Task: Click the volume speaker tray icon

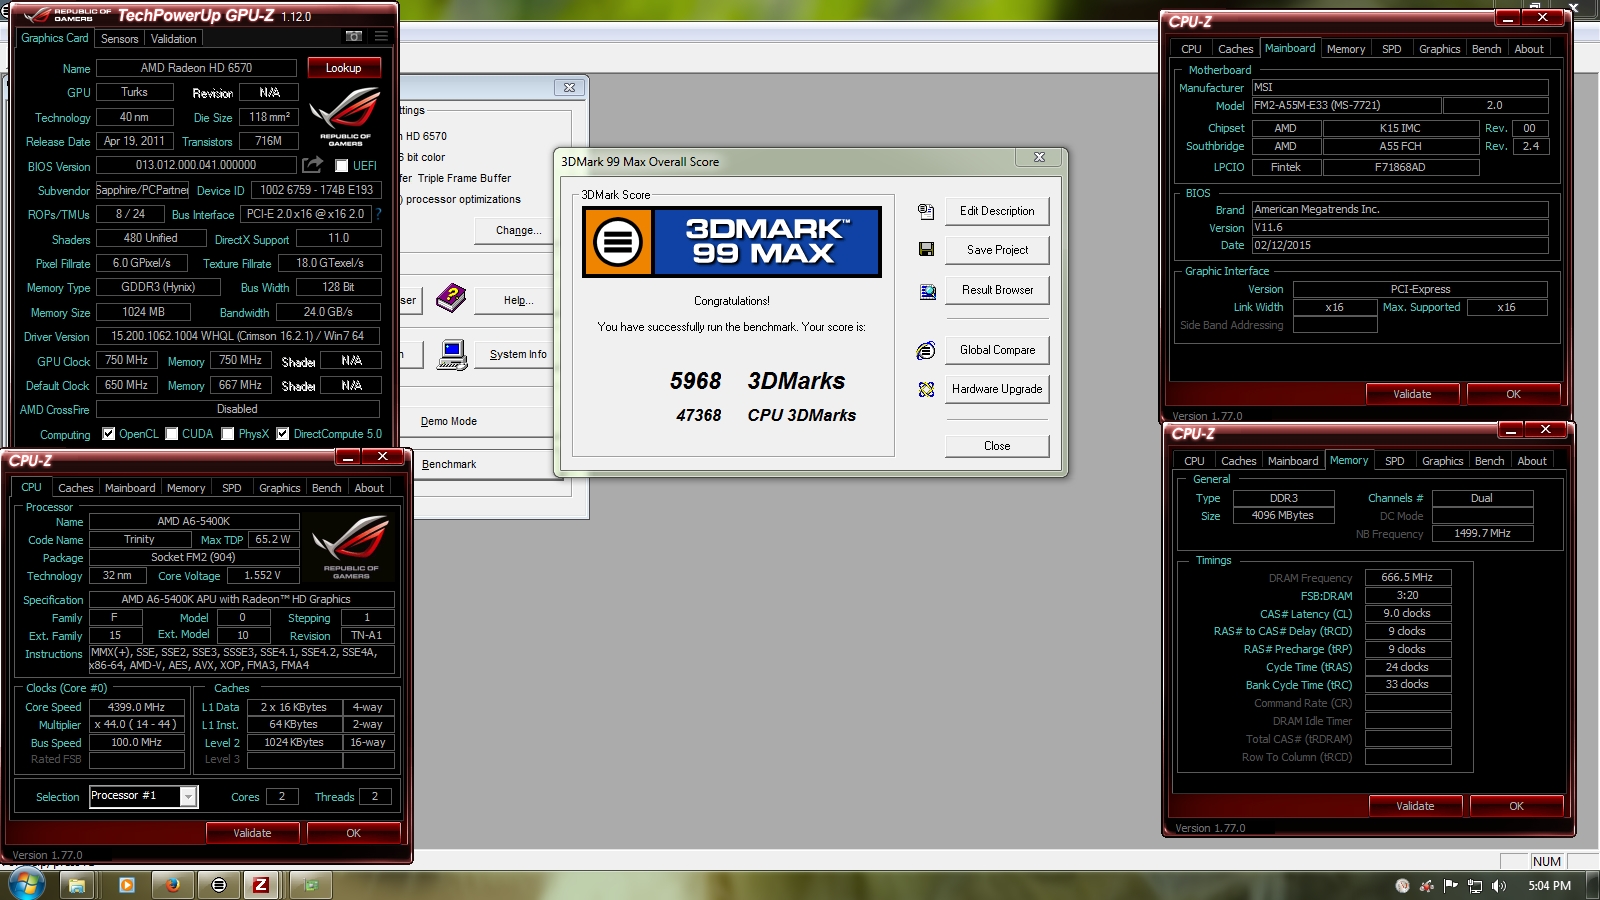Action: click(1498, 886)
